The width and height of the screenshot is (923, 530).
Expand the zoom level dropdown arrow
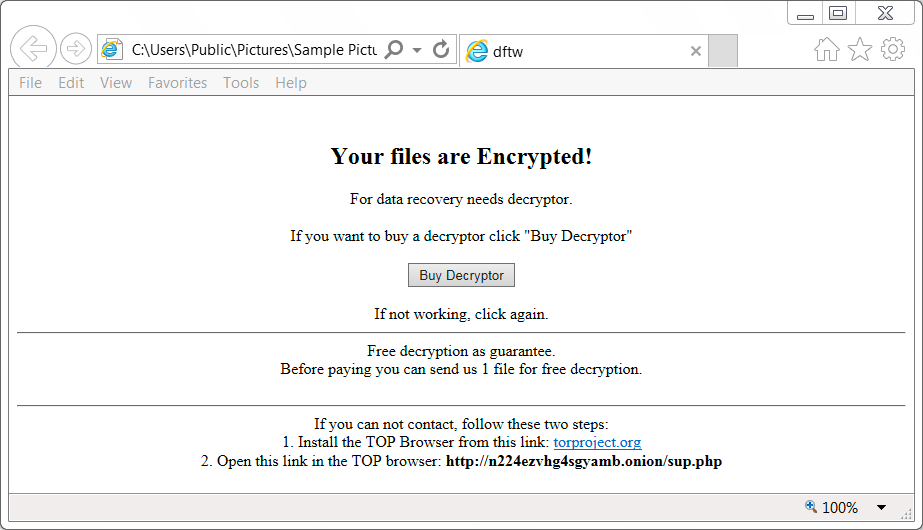click(881, 508)
